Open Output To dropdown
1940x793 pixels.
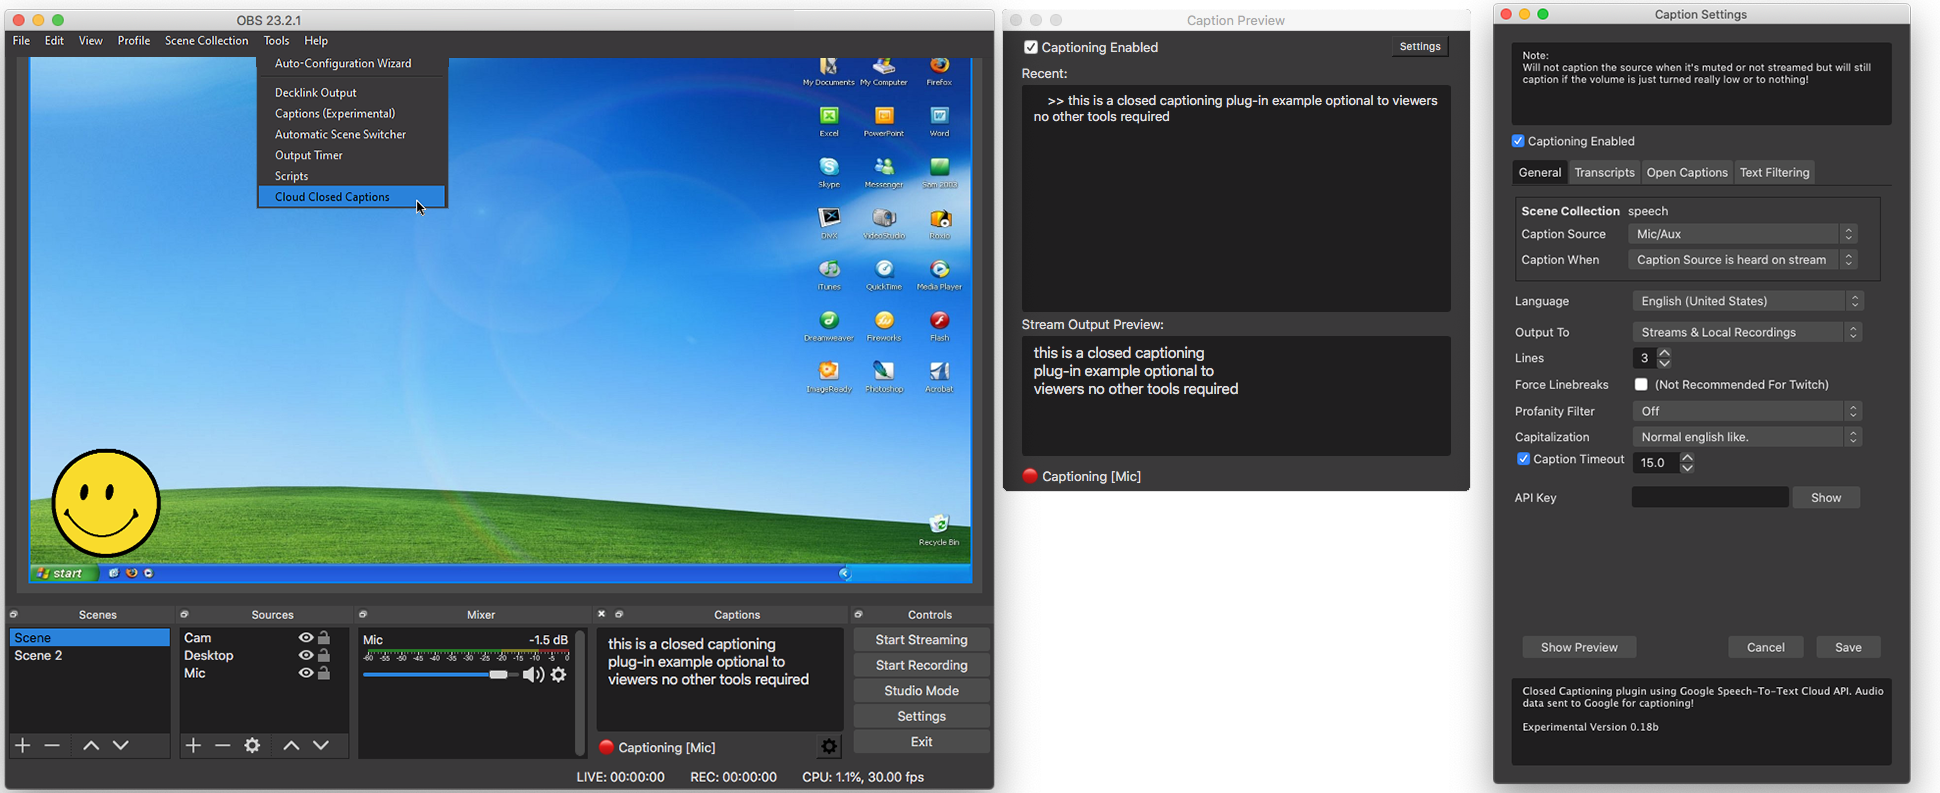pos(1747,332)
